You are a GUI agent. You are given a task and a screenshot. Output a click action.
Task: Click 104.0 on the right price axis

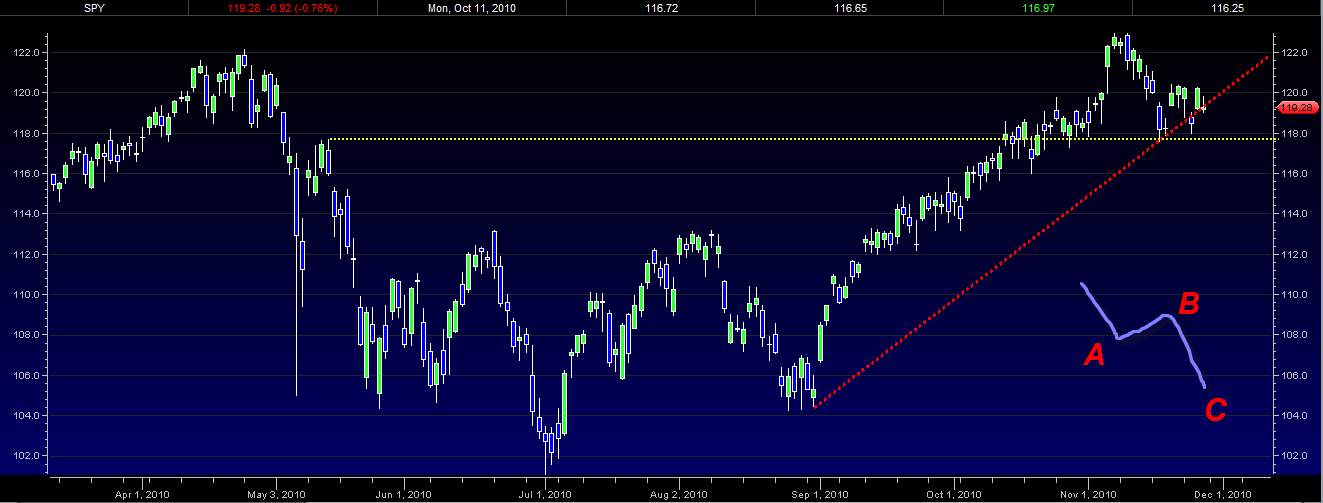click(x=1294, y=416)
